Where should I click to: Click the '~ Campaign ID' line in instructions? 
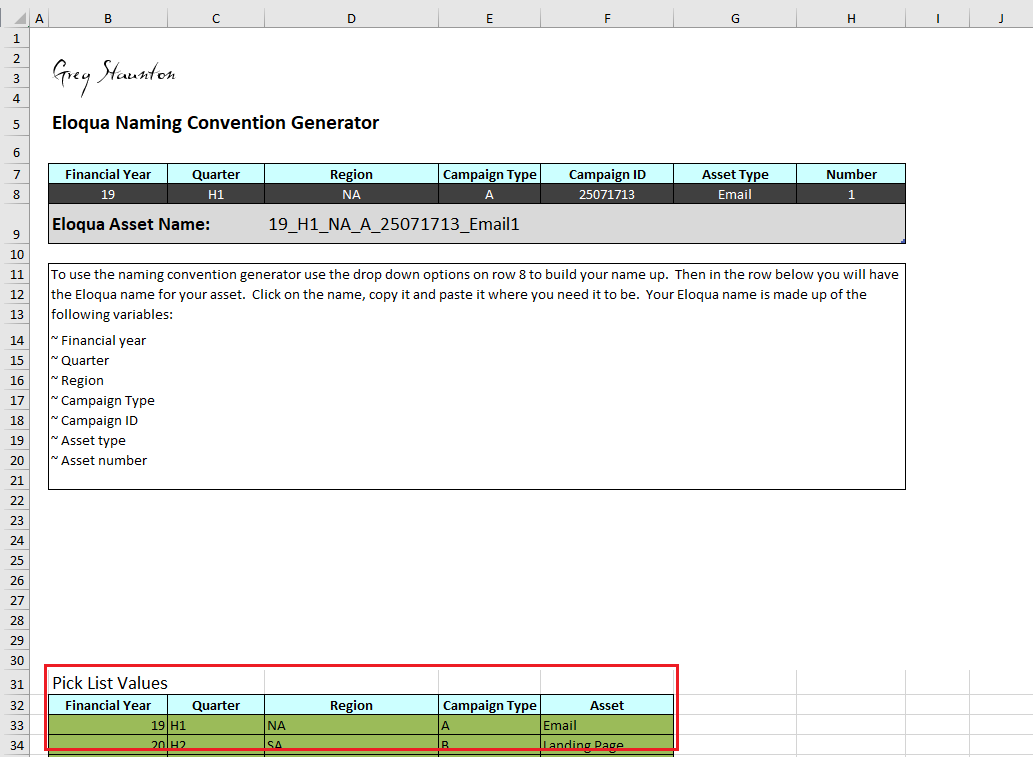pyautogui.click(x=94, y=420)
